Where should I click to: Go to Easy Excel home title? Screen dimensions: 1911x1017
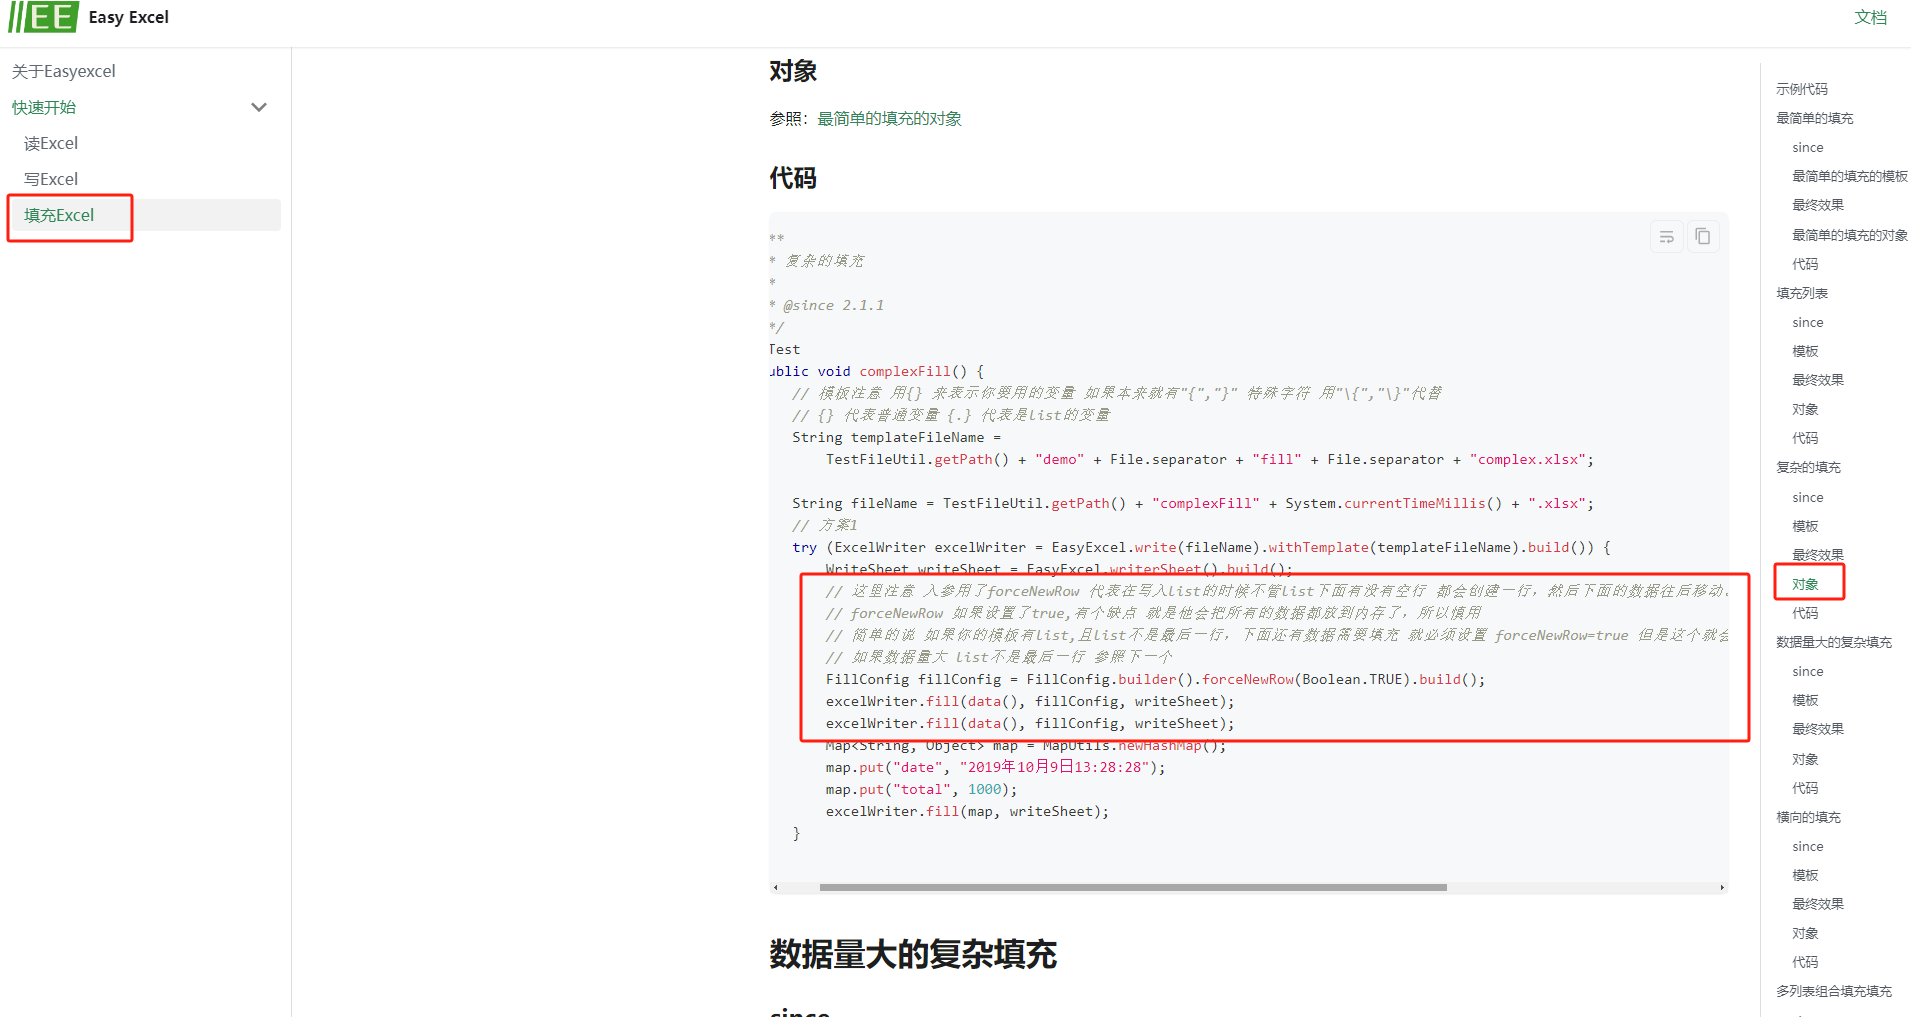(x=128, y=17)
